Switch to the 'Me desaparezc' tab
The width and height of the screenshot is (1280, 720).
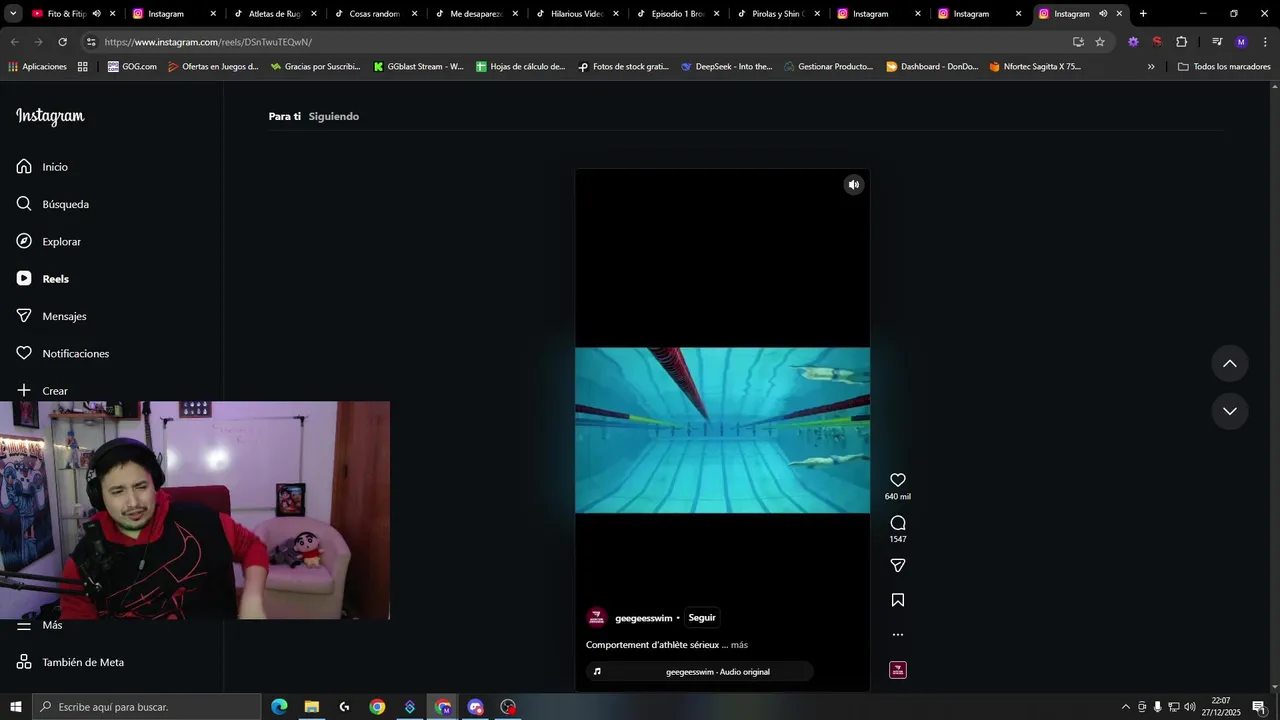pos(477,14)
